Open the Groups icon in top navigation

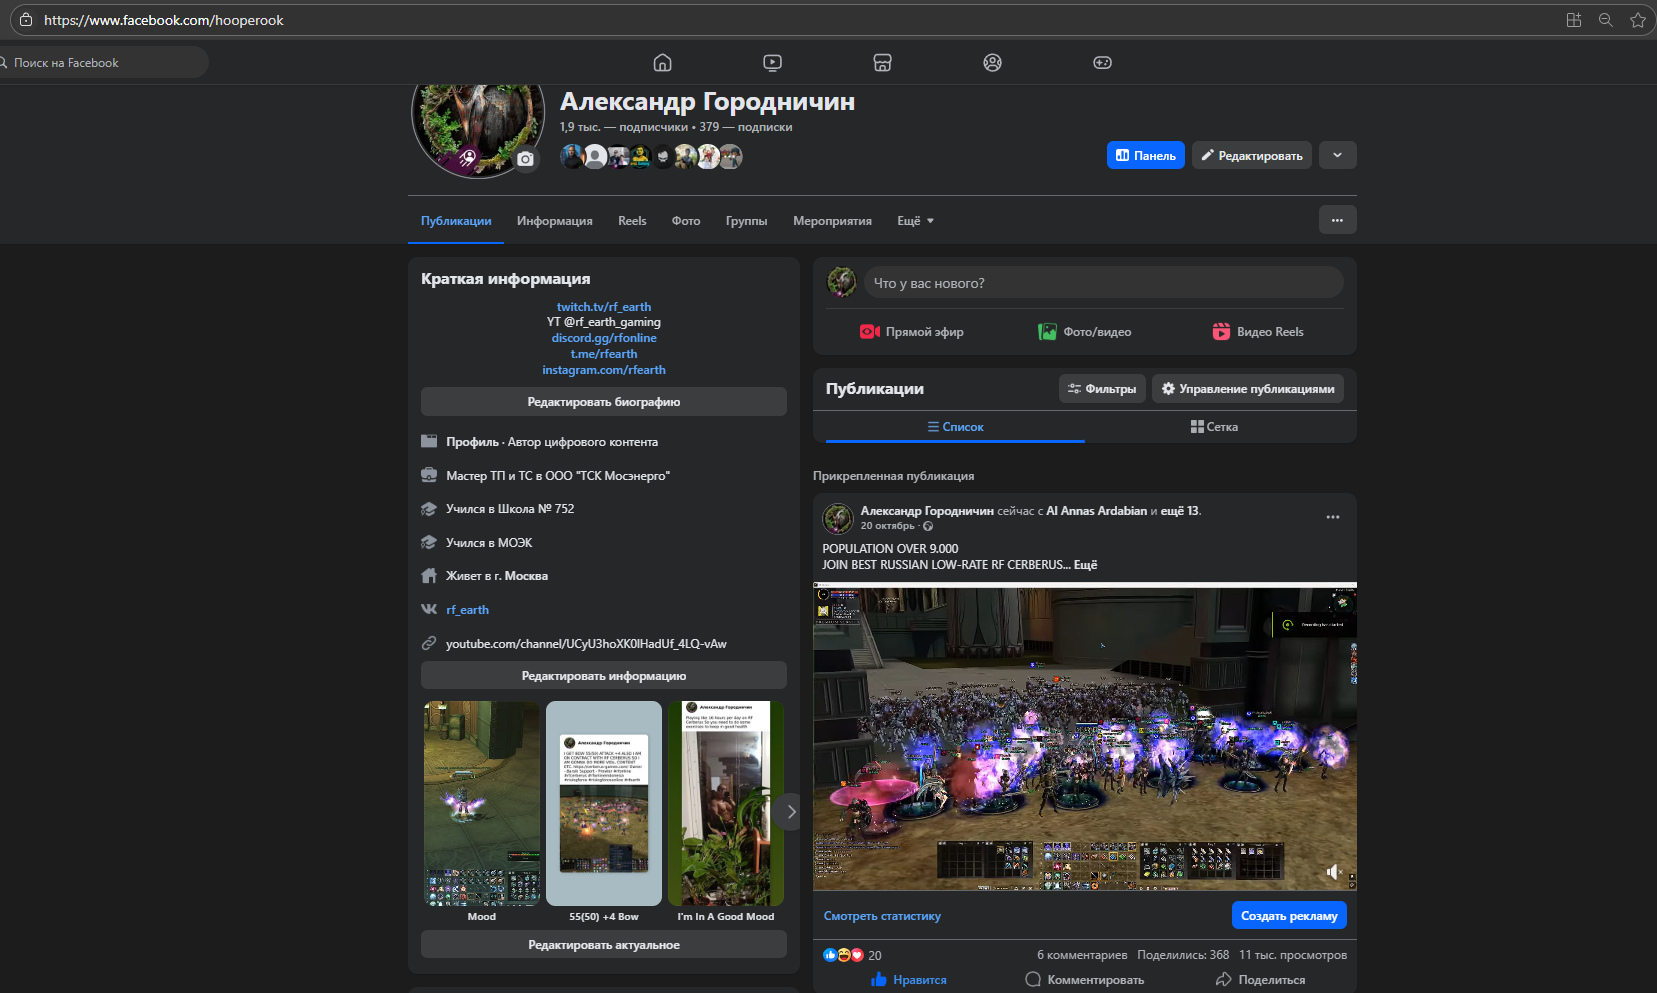(992, 63)
